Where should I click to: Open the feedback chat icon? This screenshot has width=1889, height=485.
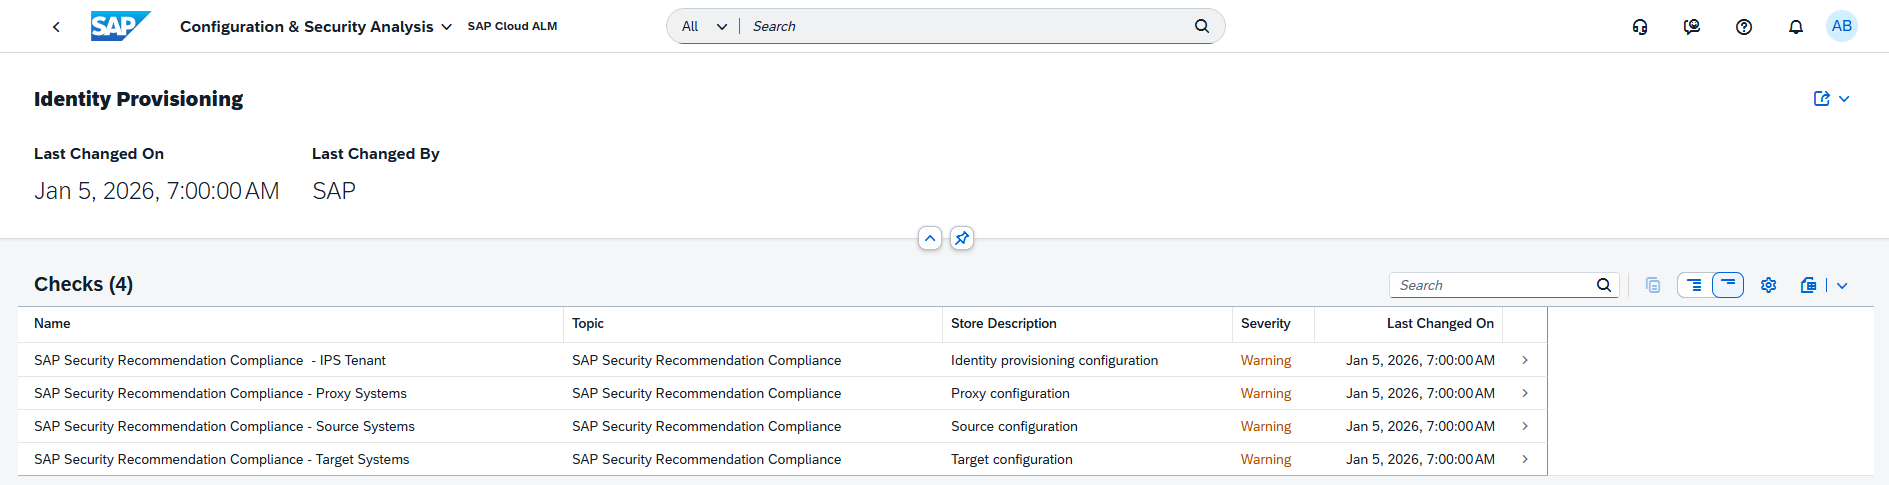(1692, 27)
